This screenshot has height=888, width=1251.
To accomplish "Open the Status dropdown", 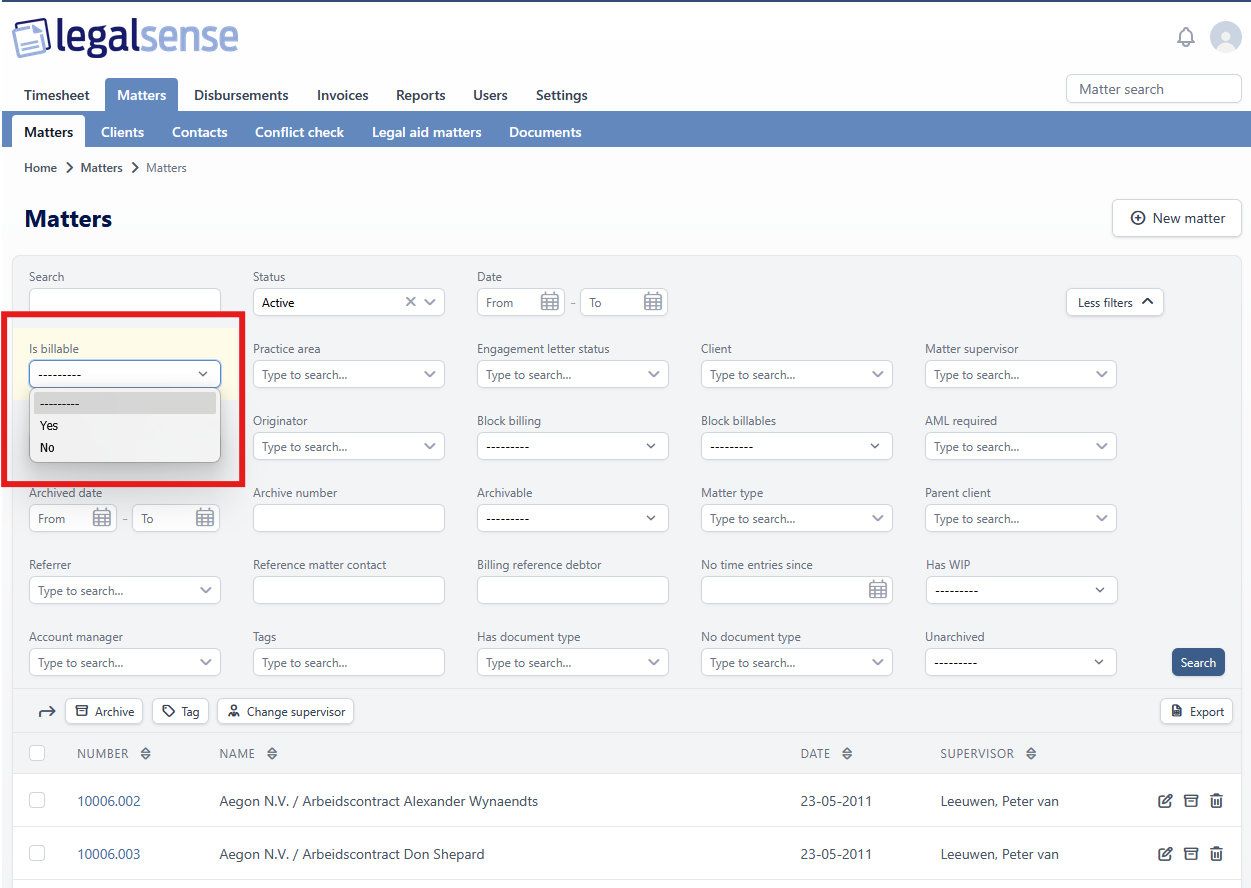I will point(349,302).
